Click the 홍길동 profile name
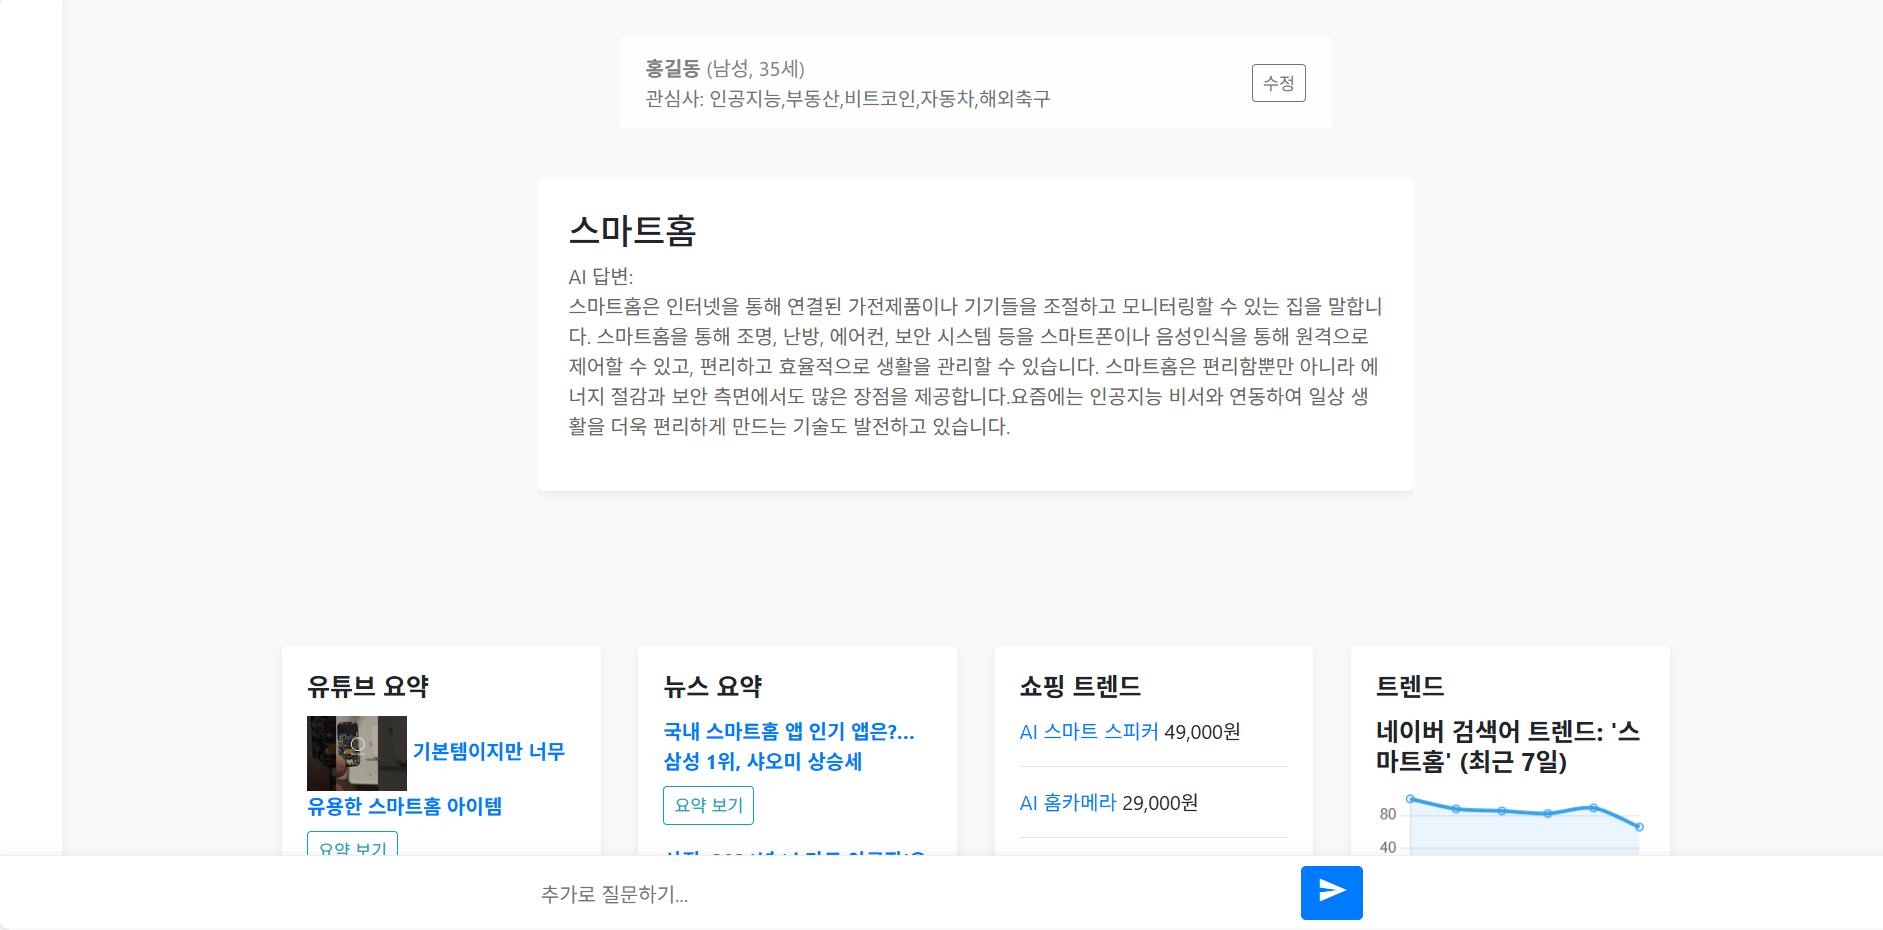1883x930 pixels. click(672, 68)
